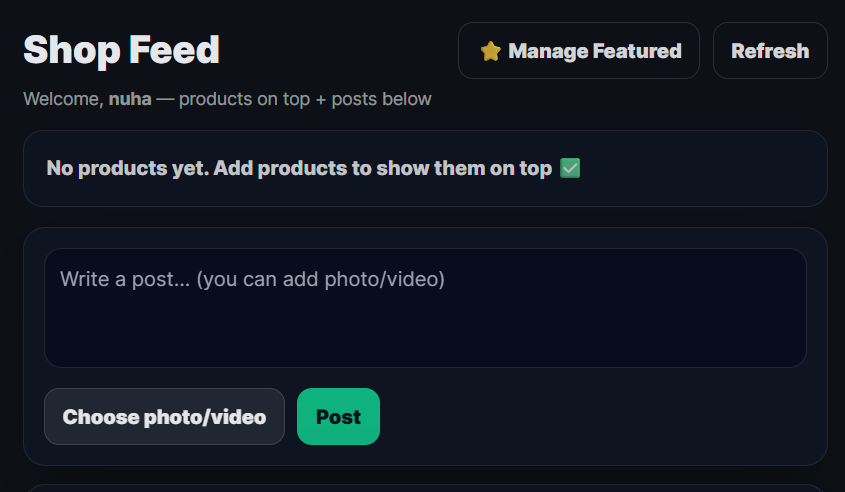Click blank space right of checkmark emoji
This screenshot has width=845, height=492.
[x=700, y=168]
